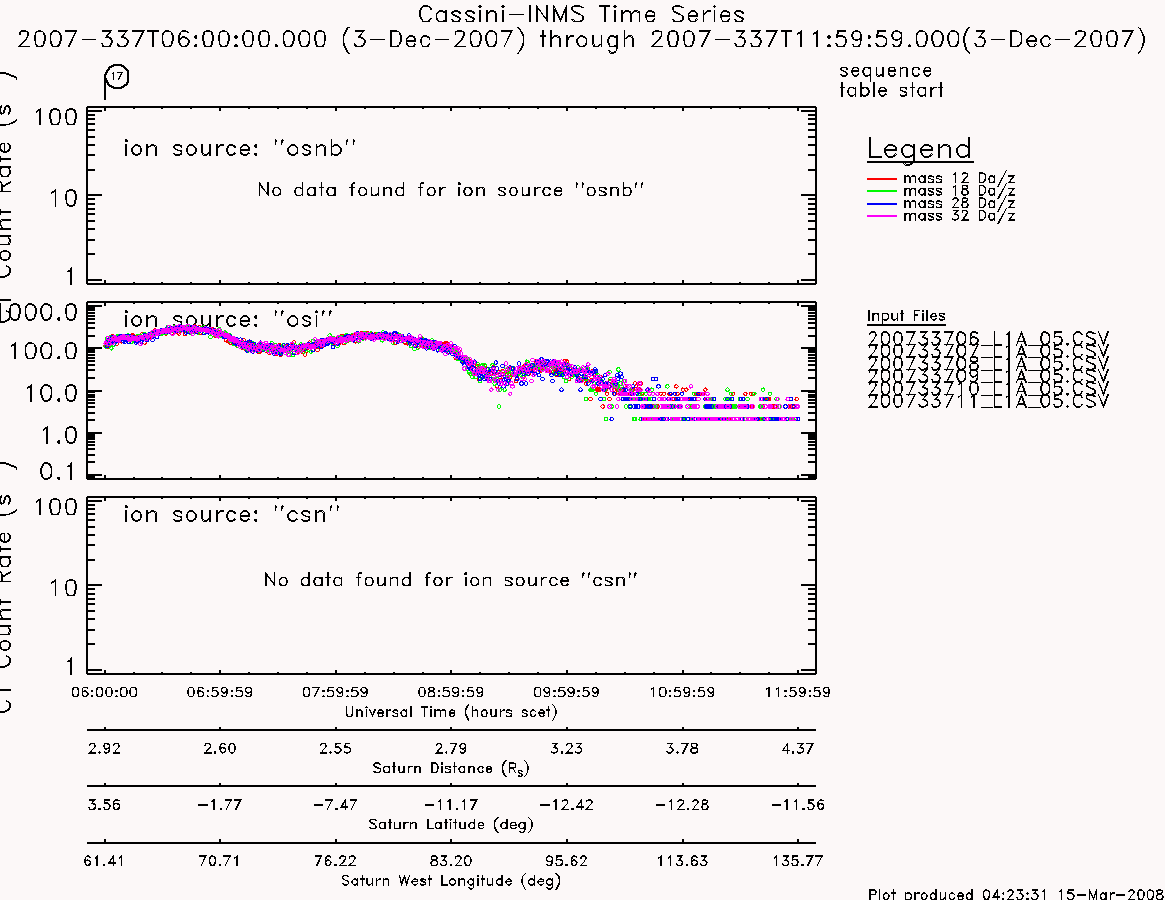
Task: Click the 06:59:59 time axis label
Action: (x=219, y=692)
